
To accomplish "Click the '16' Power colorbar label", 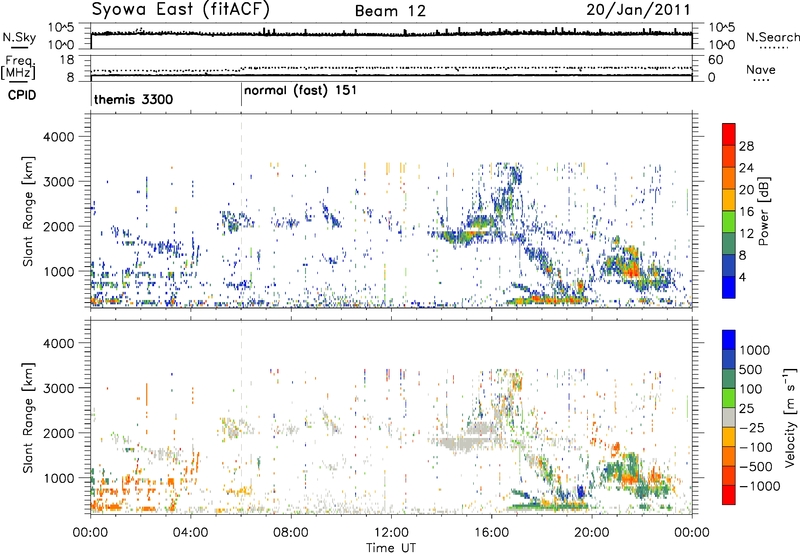I will click(x=746, y=212).
